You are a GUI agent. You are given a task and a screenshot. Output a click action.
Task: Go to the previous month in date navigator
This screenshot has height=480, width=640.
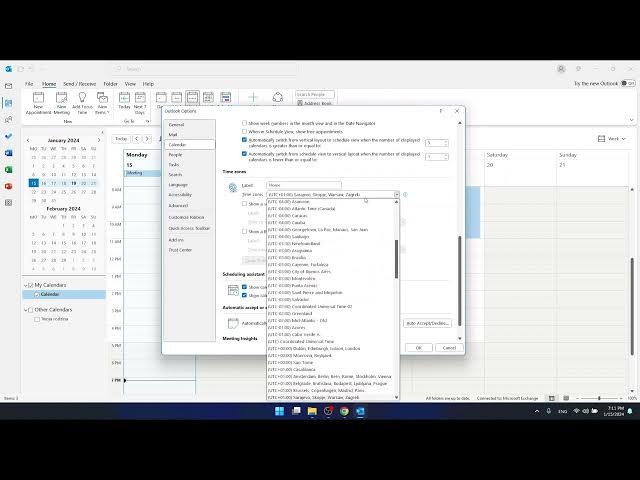pyautogui.click(x=28, y=140)
